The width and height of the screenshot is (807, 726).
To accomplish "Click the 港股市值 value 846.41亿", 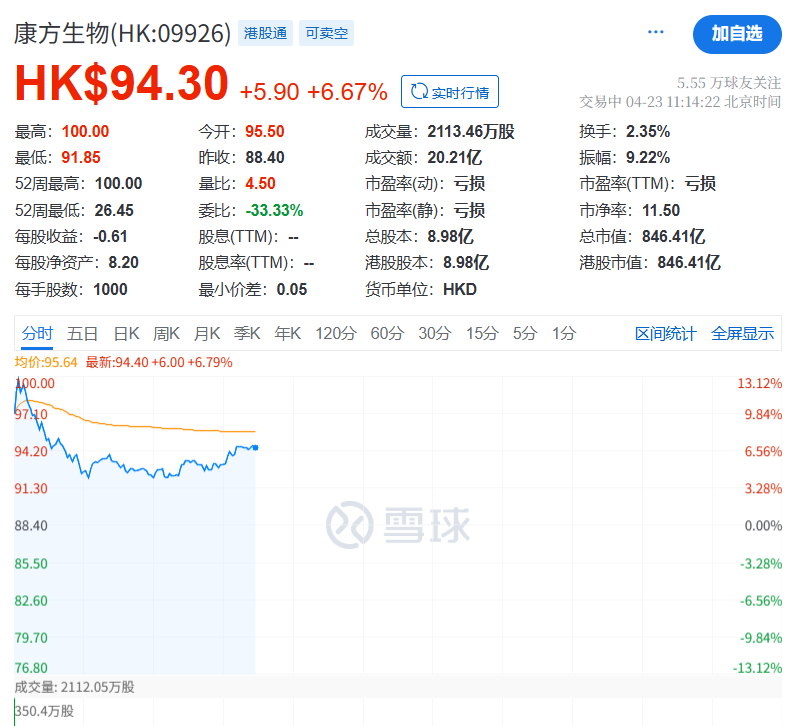I will click(689, 263).
